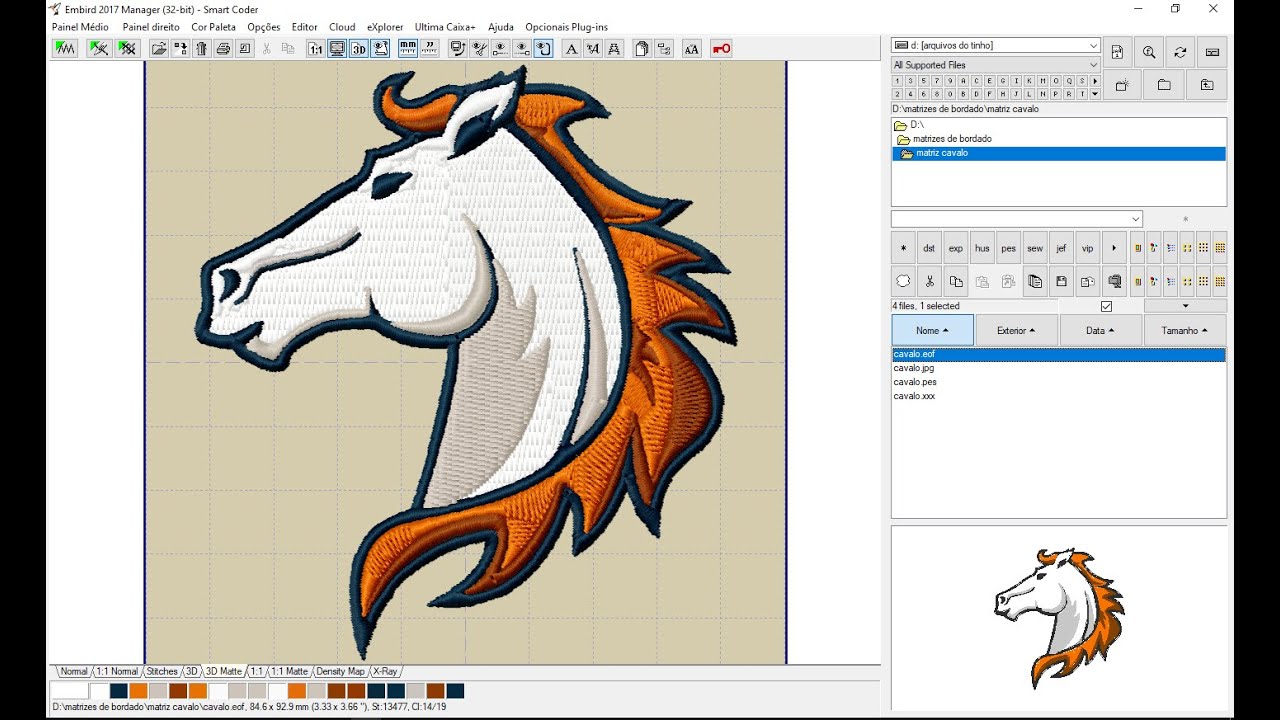Click the plain letter A text icon
1280x720 pixels.
pyautogui.click(x=571, y=48)
